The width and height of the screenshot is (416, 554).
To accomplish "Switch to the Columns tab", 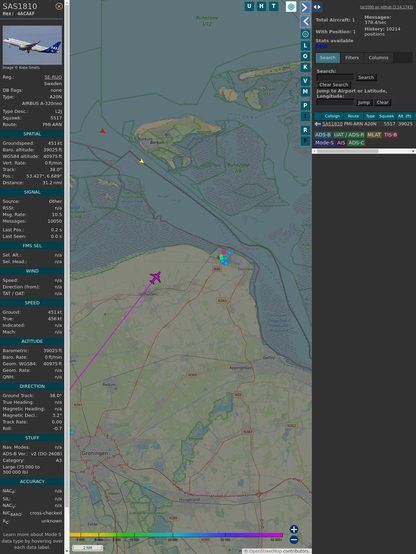I will point(378,58).
